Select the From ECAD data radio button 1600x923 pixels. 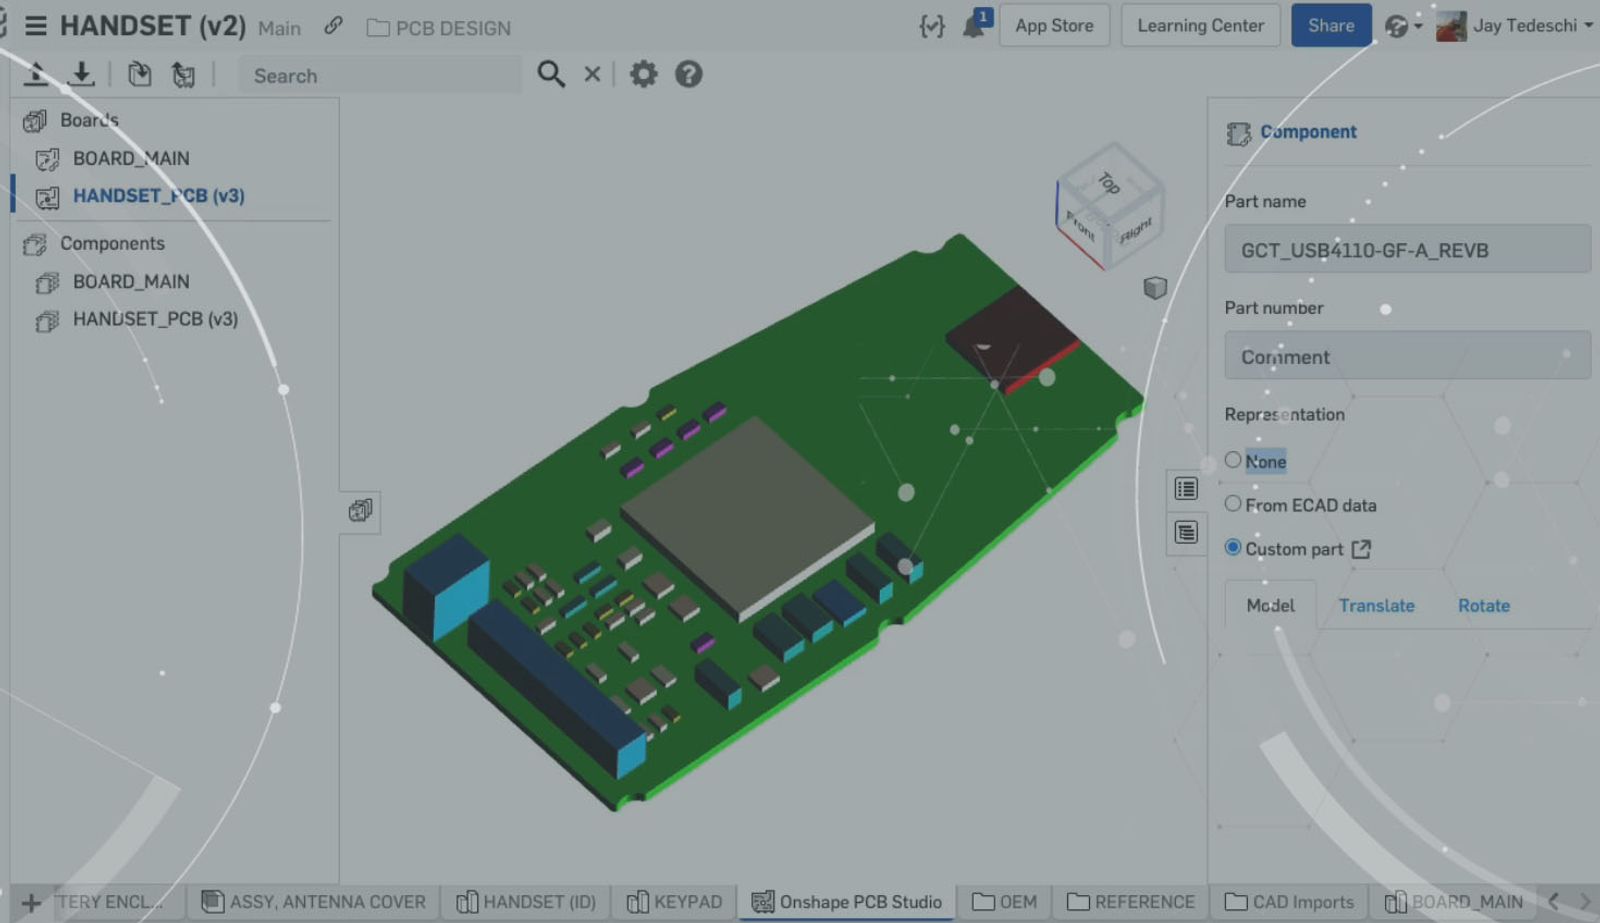(x=1233, y=504)
